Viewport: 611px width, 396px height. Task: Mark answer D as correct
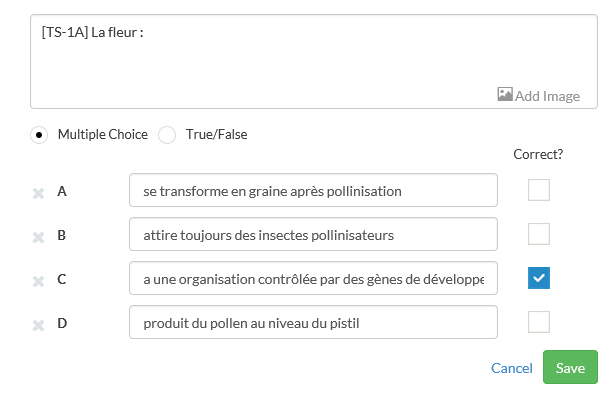pos(539,322)
